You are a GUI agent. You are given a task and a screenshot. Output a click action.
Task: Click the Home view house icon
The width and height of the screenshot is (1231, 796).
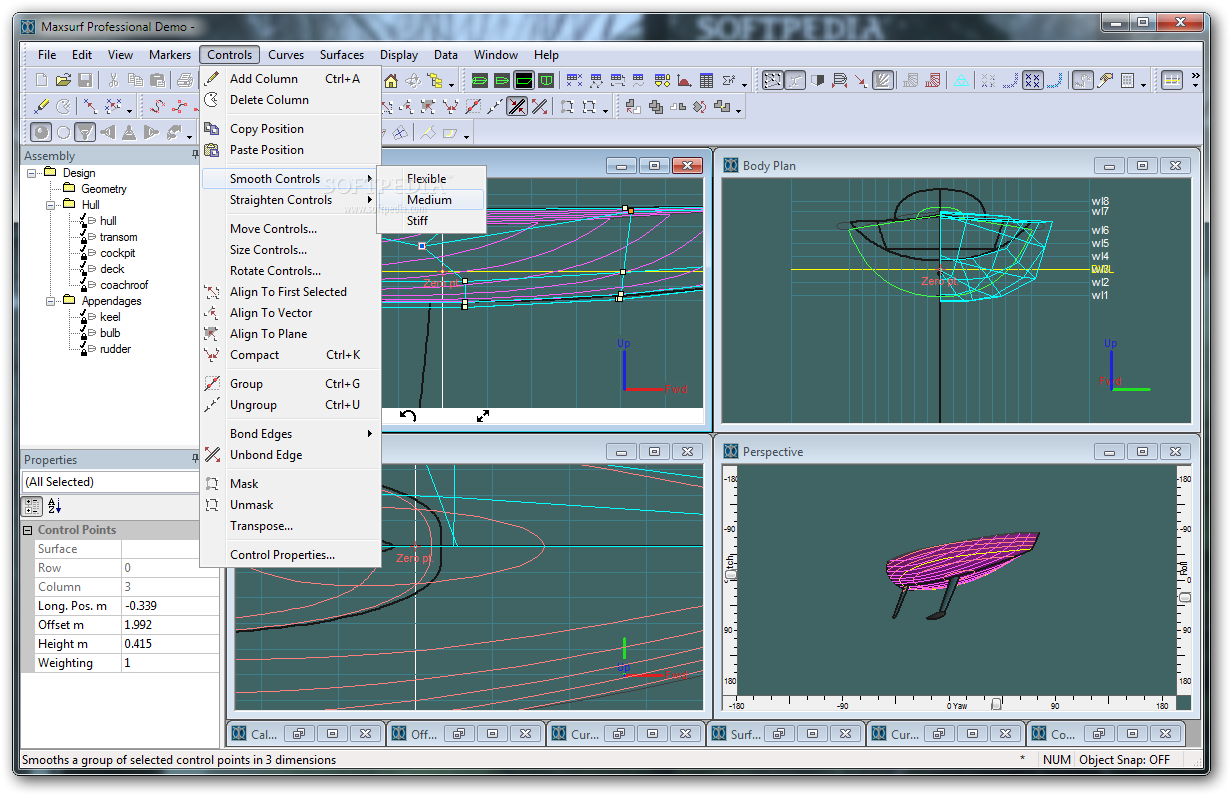(390, 81)
